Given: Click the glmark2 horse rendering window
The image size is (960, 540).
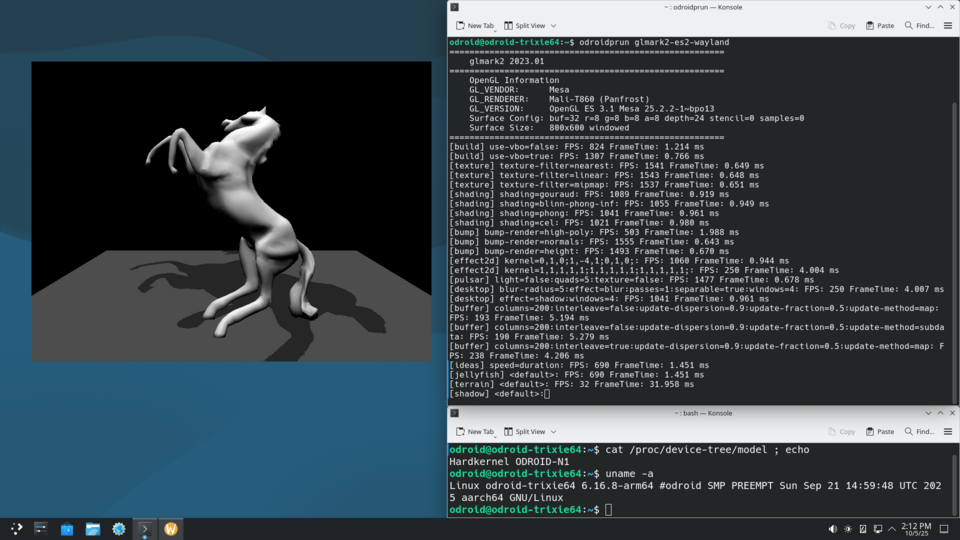Looking at the screenshot, I should pos(215,210).
